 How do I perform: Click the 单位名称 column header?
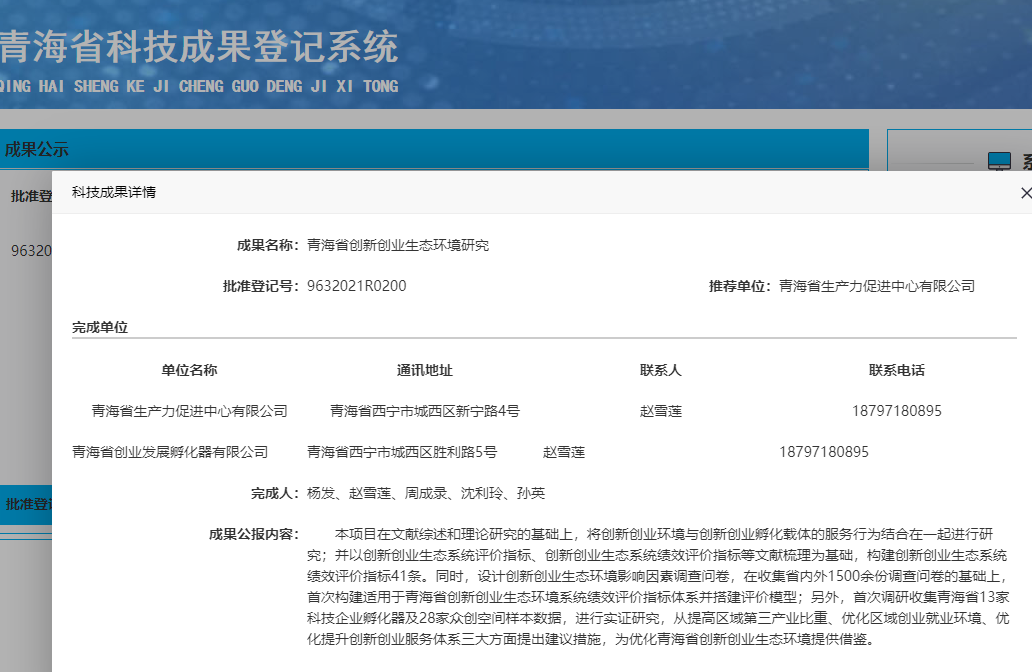pos(189,370)
